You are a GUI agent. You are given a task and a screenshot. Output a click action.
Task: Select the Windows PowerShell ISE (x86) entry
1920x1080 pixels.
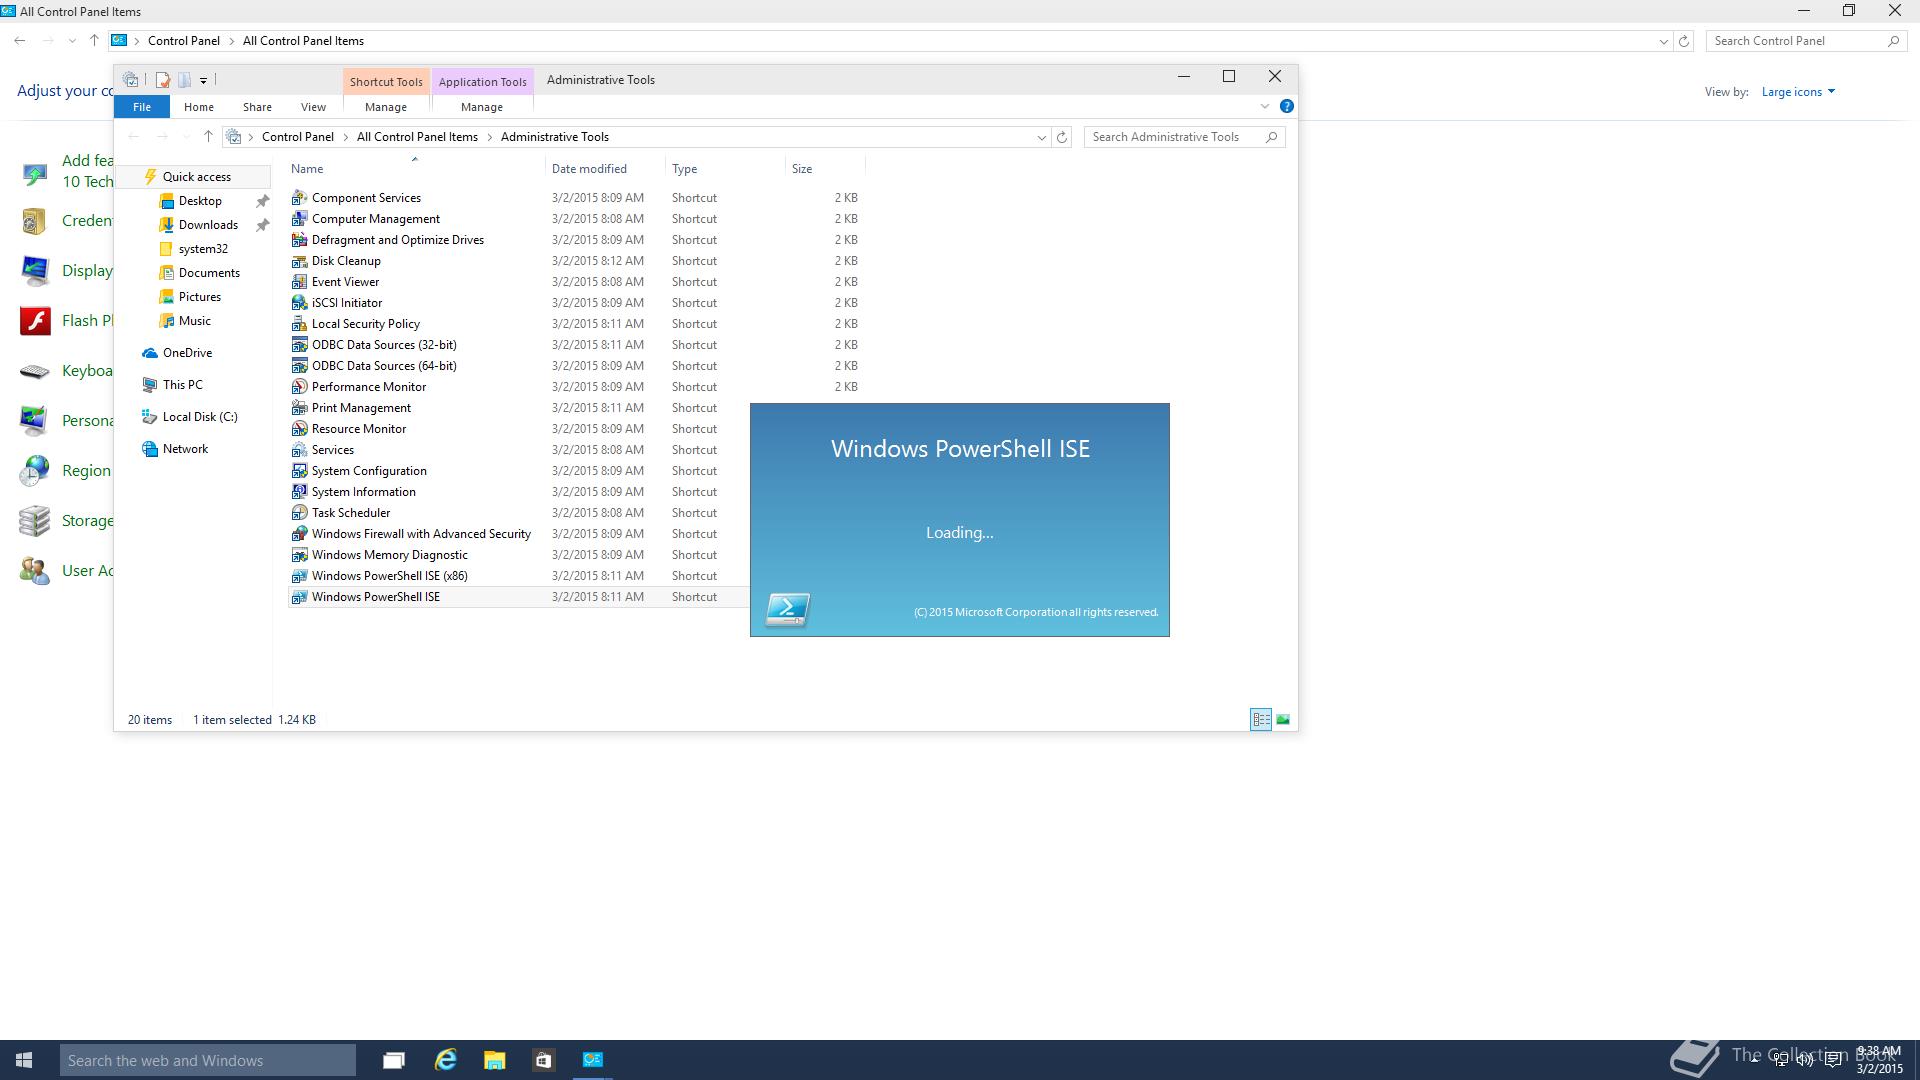[389, 576]
